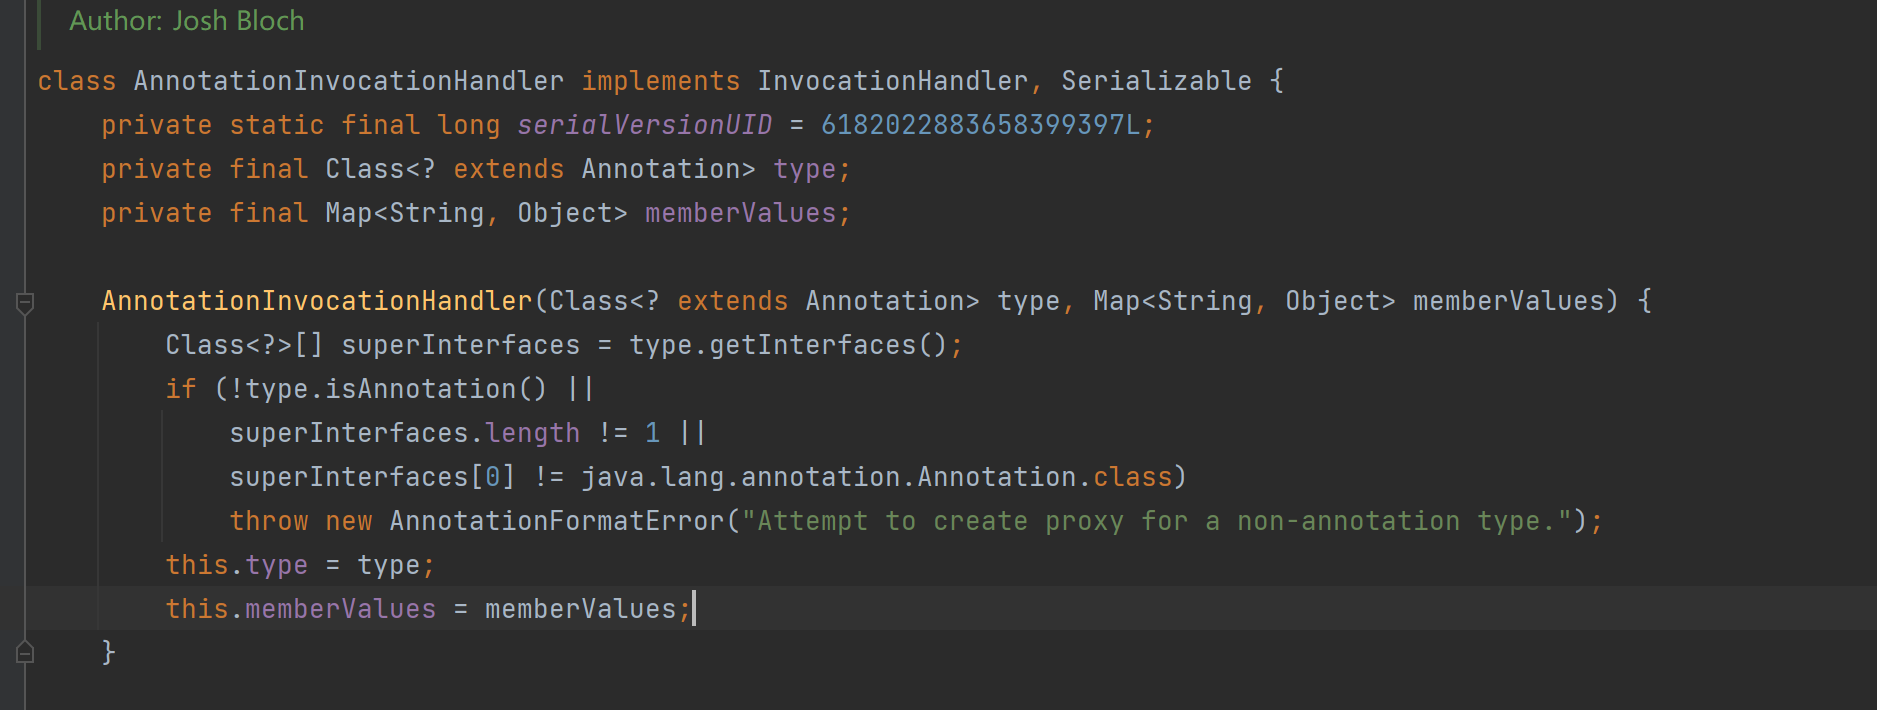Click the throw keyword
The height and width of the screenshot is (710, 1877).
click(x=269, y=521)
